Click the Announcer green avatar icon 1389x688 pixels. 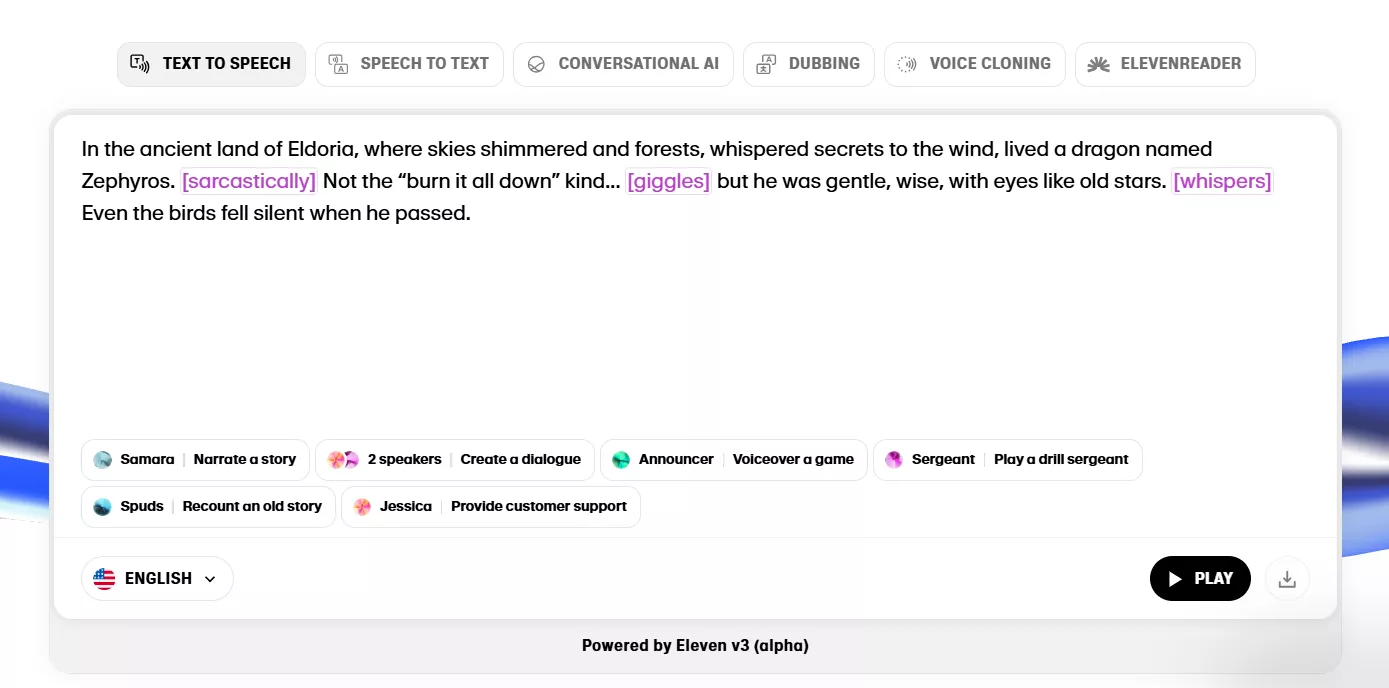click(621, 460)
